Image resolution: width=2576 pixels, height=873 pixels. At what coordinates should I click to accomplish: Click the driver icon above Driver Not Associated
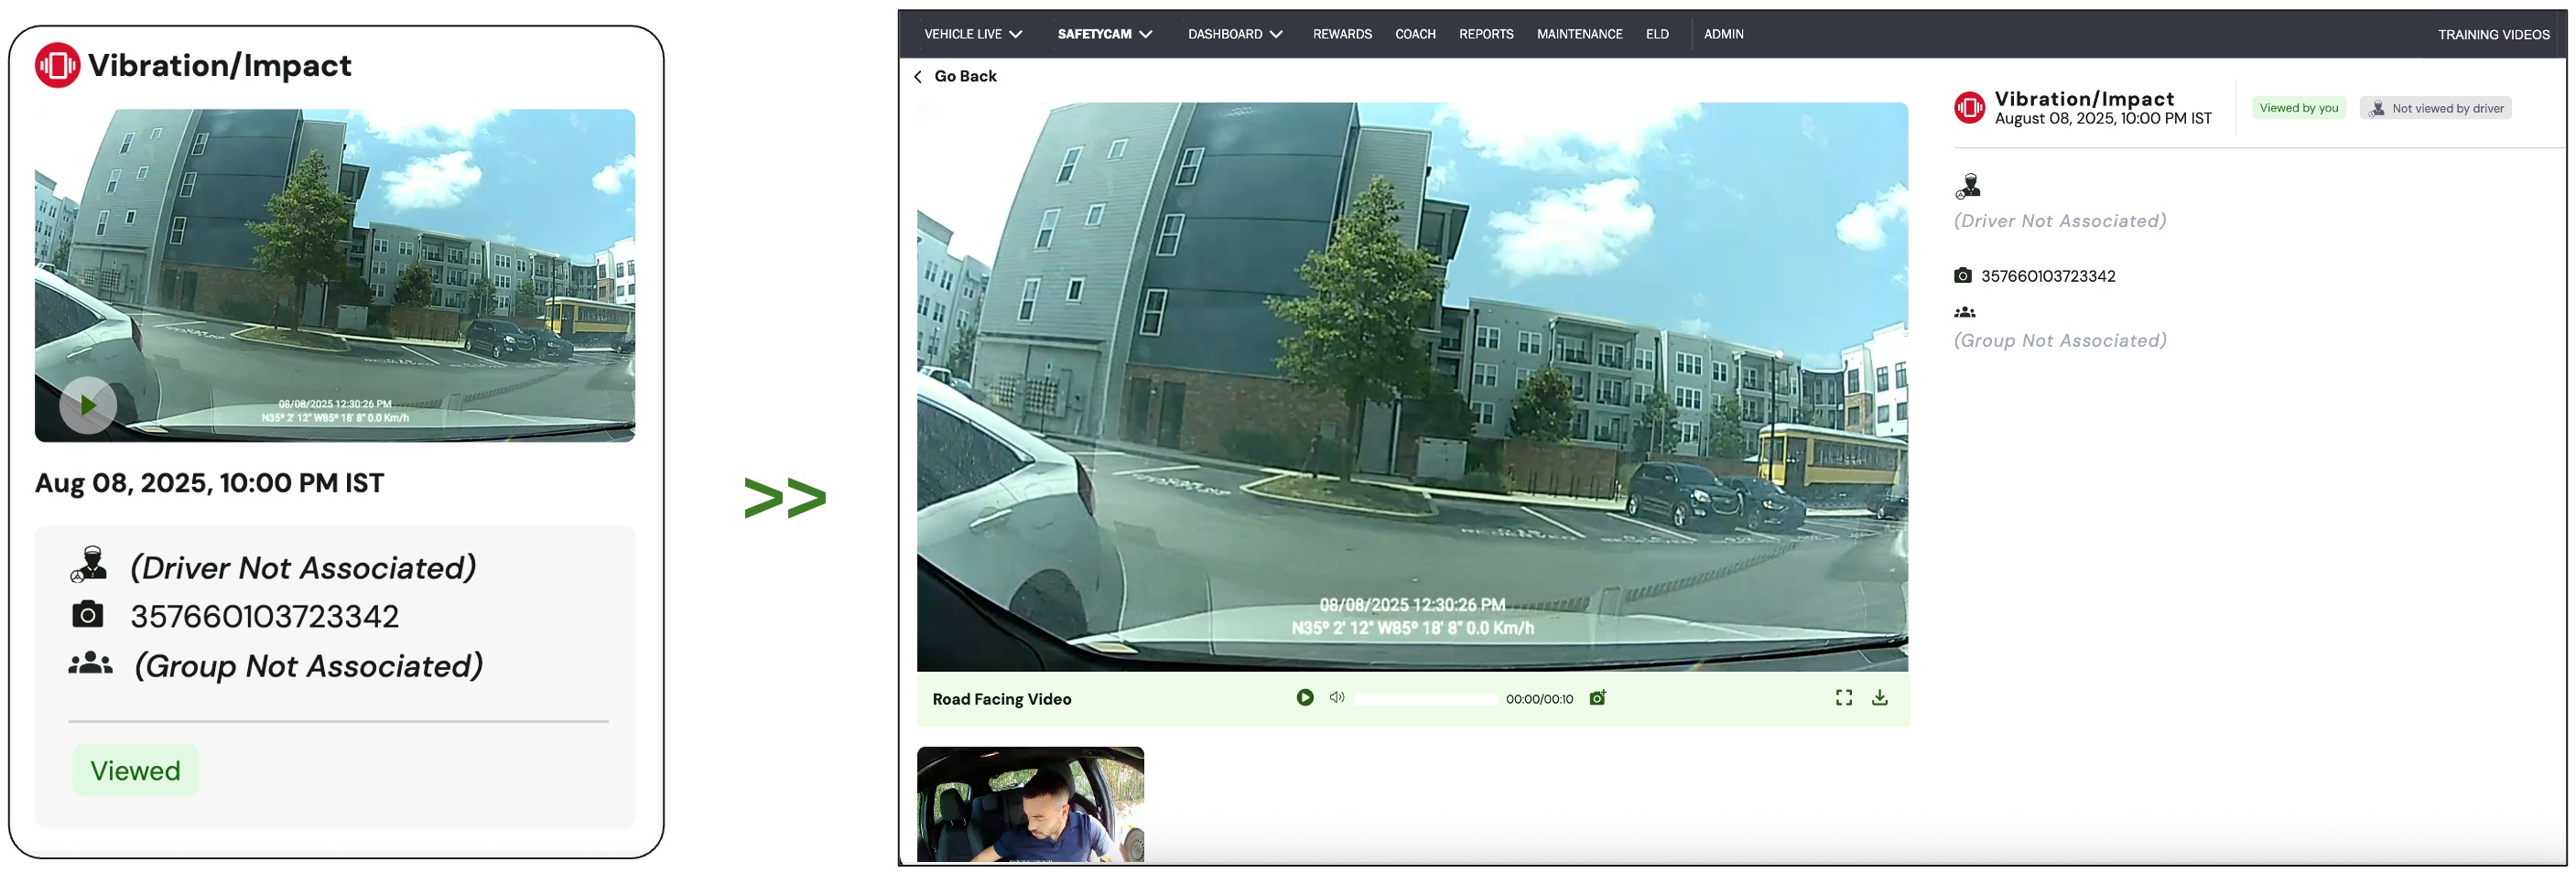(1967, 186)
